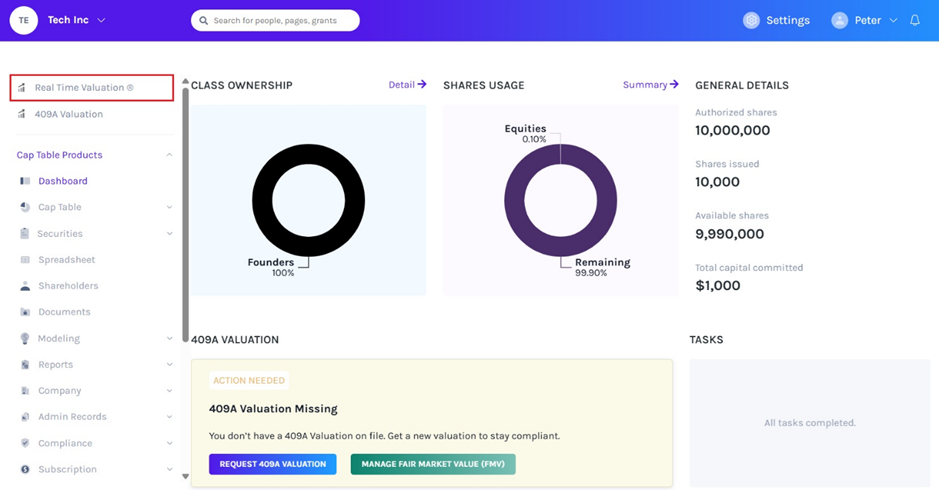The height and width of the screenshot is (490, 939).
Task: Open Real Time Valuation menu item
Action: [92, 87]
